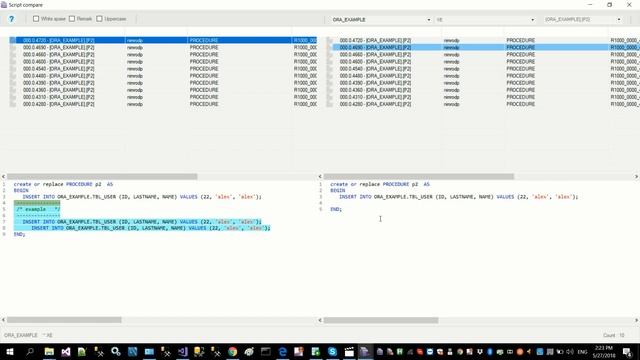Click the highlighted /* example */ comment line
Viewport: 640px width, 360px height.
(38, 209)
